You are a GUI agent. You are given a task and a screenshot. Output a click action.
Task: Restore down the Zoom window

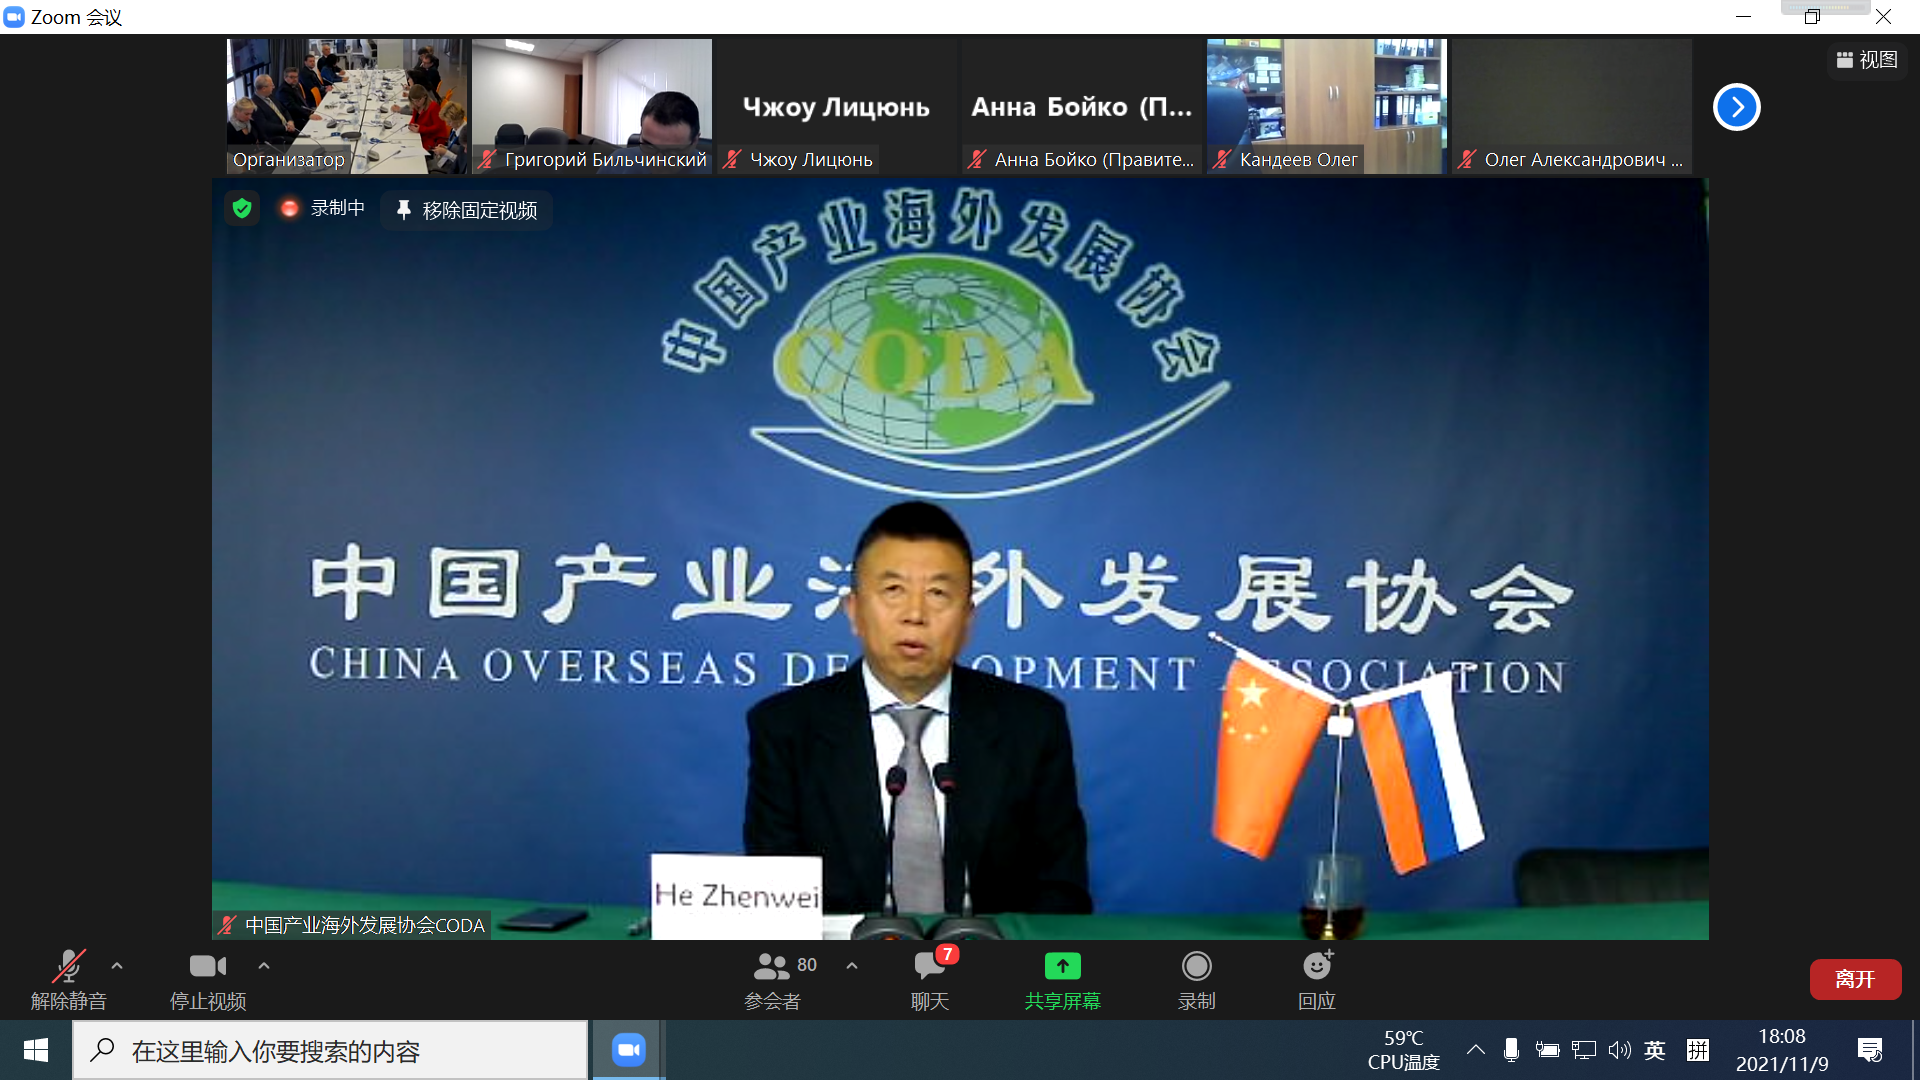pos(1812,17)
